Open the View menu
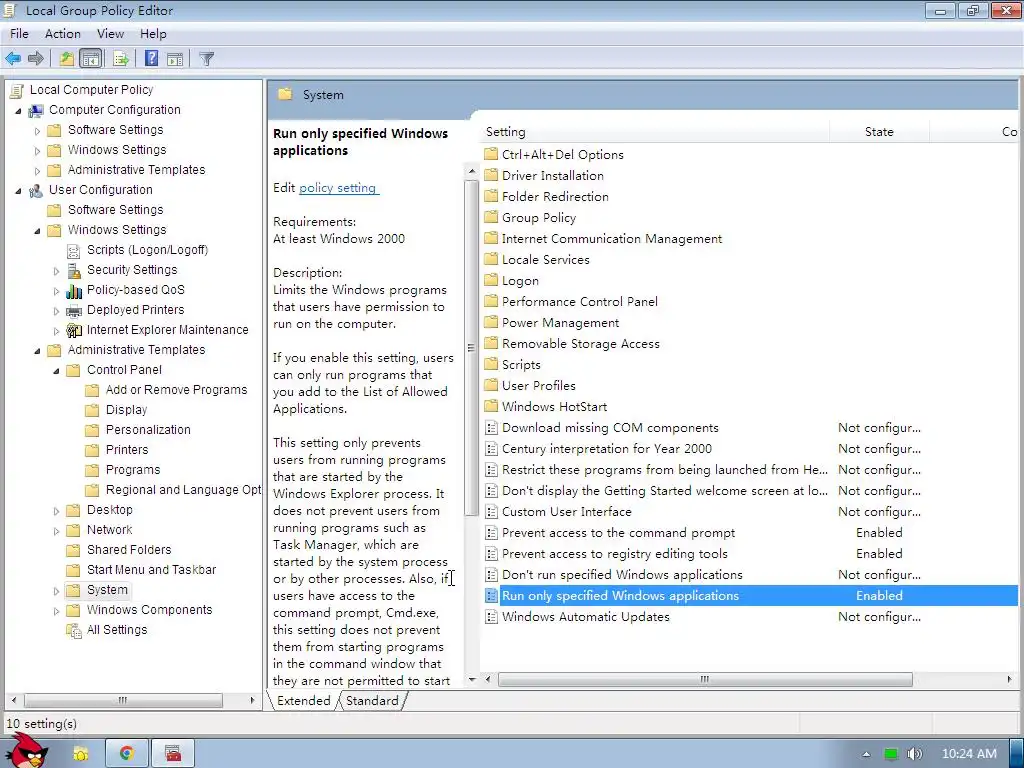1024x768 pixels. tap(110, 34)
